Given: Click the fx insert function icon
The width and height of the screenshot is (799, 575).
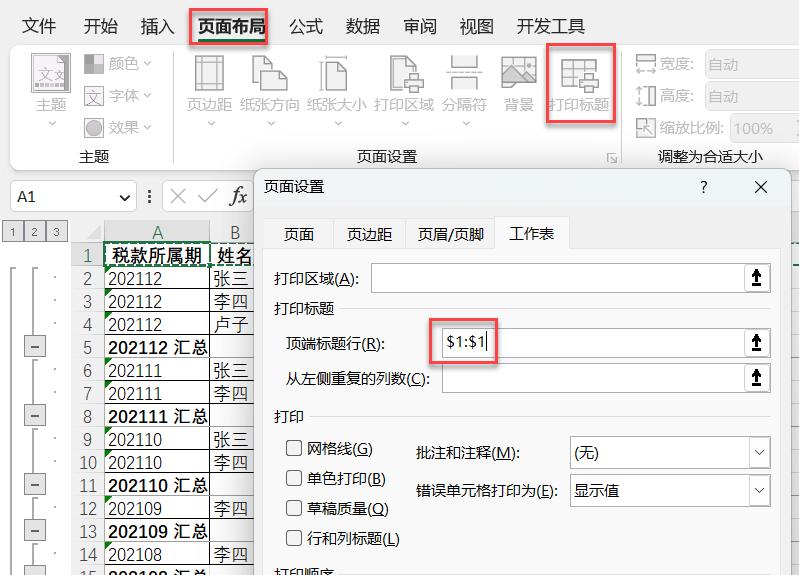Looking at the screenshot, I should 238,196.
